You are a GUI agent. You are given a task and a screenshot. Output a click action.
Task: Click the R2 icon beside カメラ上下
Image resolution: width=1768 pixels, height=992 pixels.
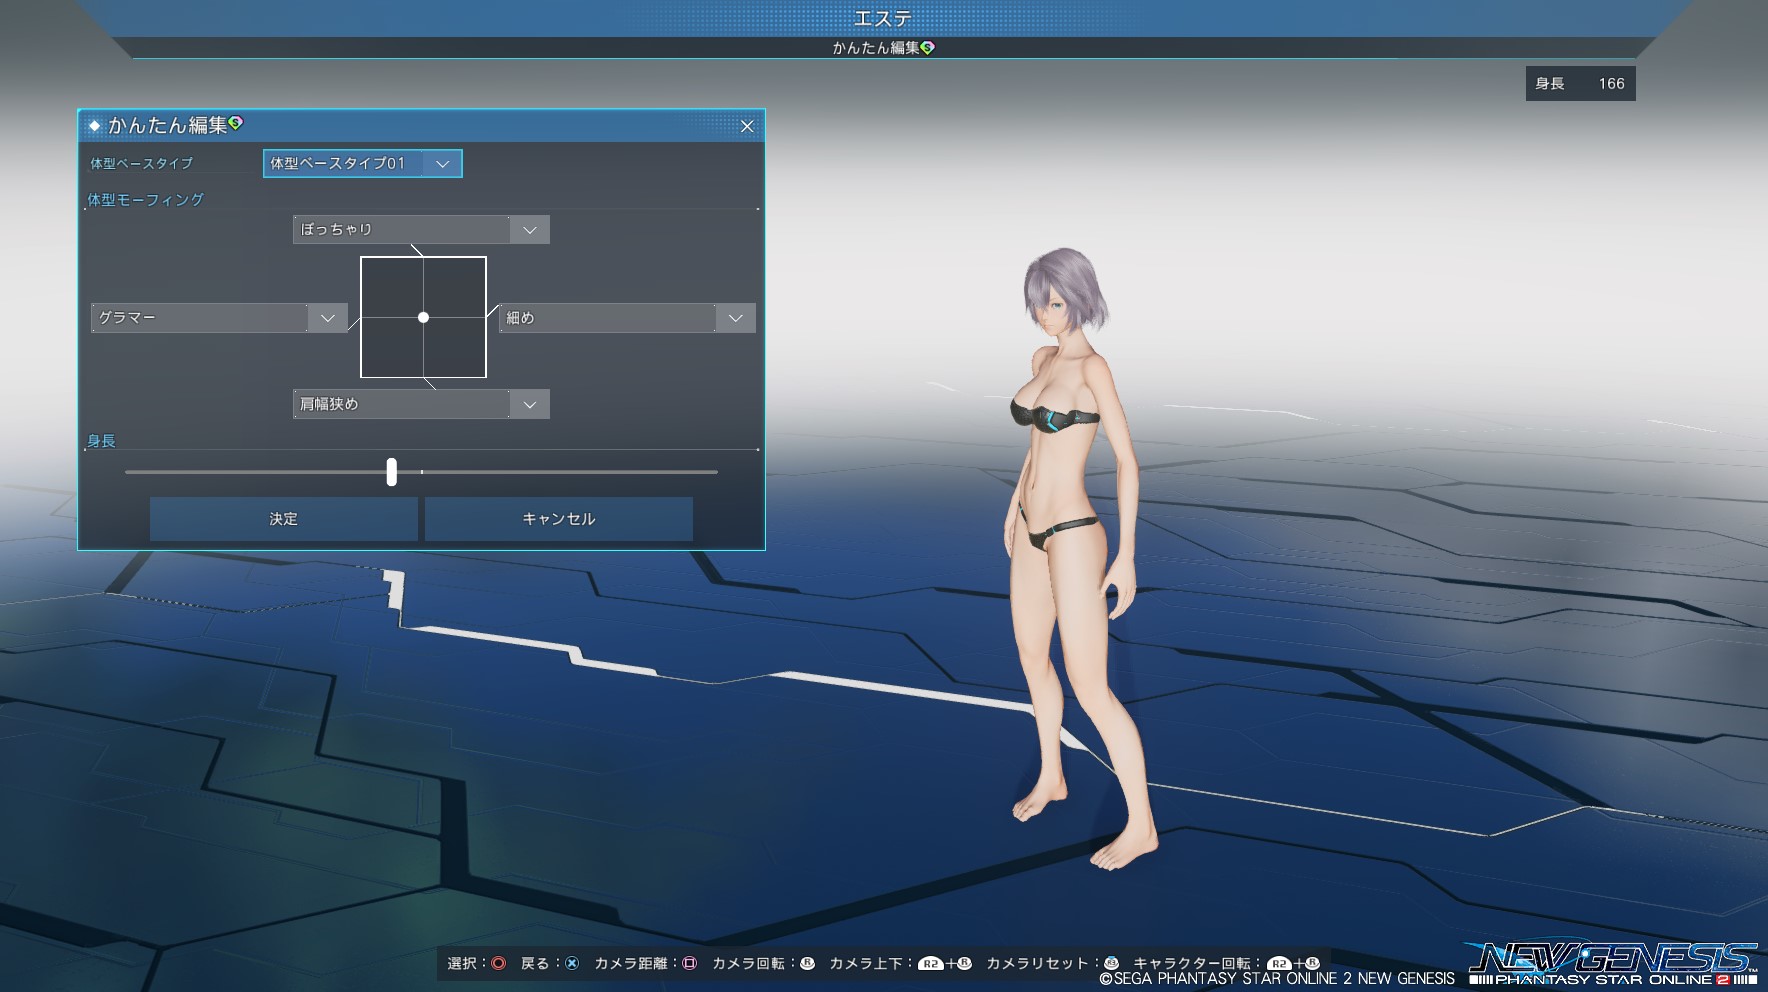[x=931, y=964]
